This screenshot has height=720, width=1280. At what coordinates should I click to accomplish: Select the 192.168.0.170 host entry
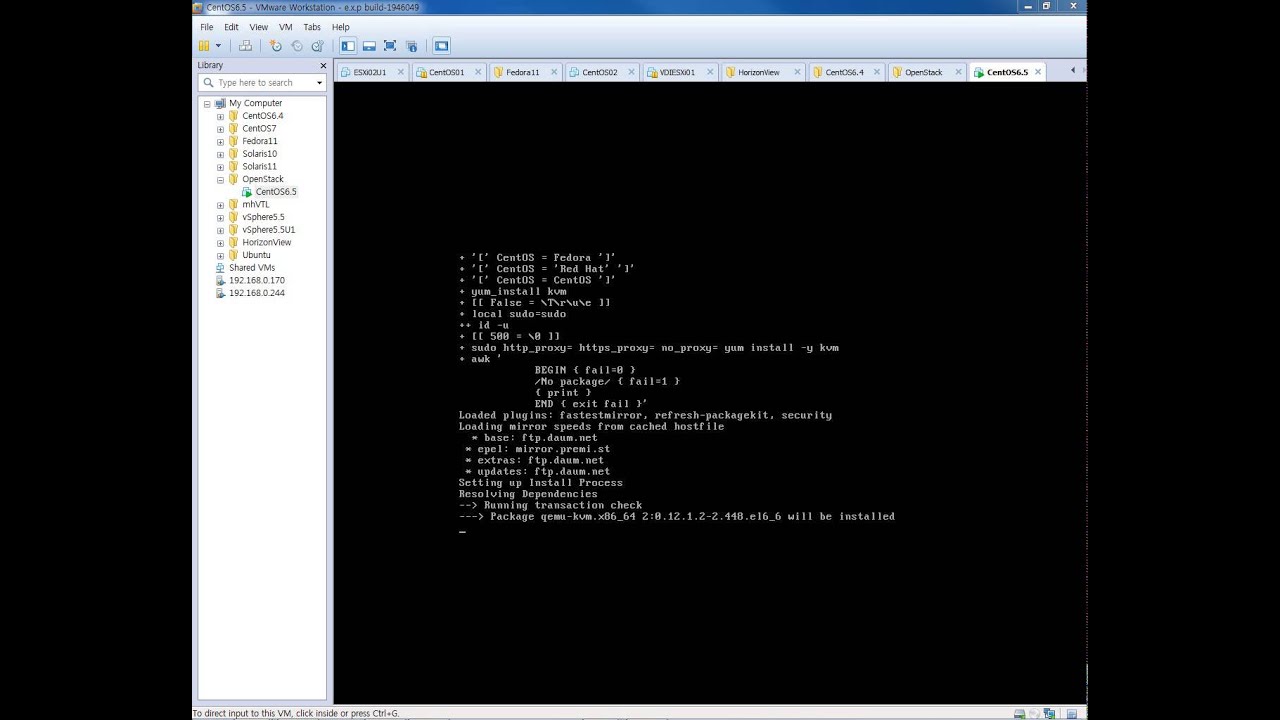(256, 281)
